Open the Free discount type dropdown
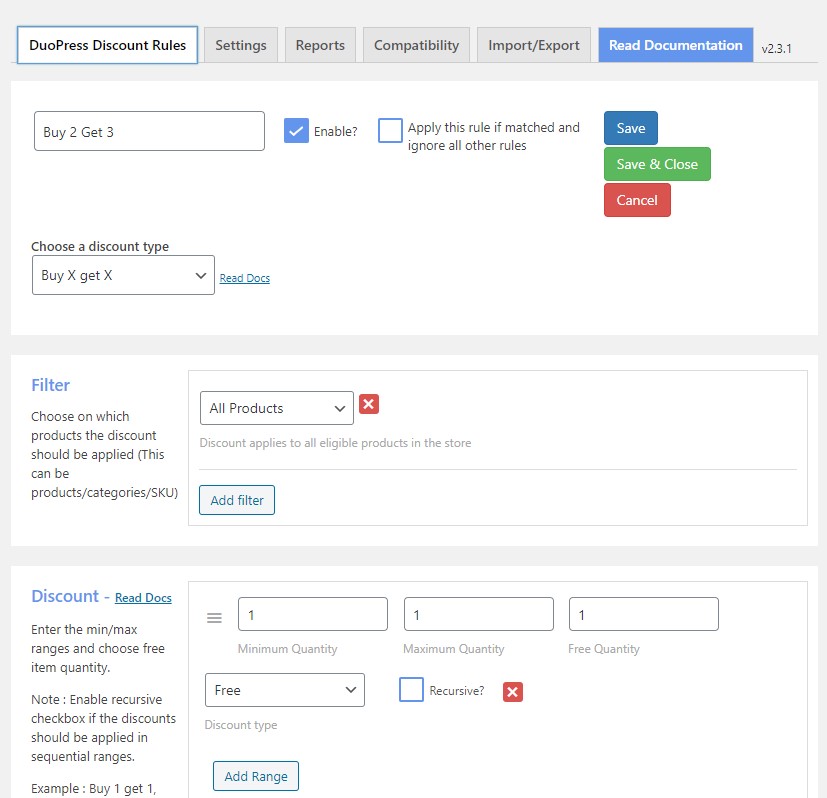Screen dimensions: 827x798 pyautogui.click(x=285, y=690)
